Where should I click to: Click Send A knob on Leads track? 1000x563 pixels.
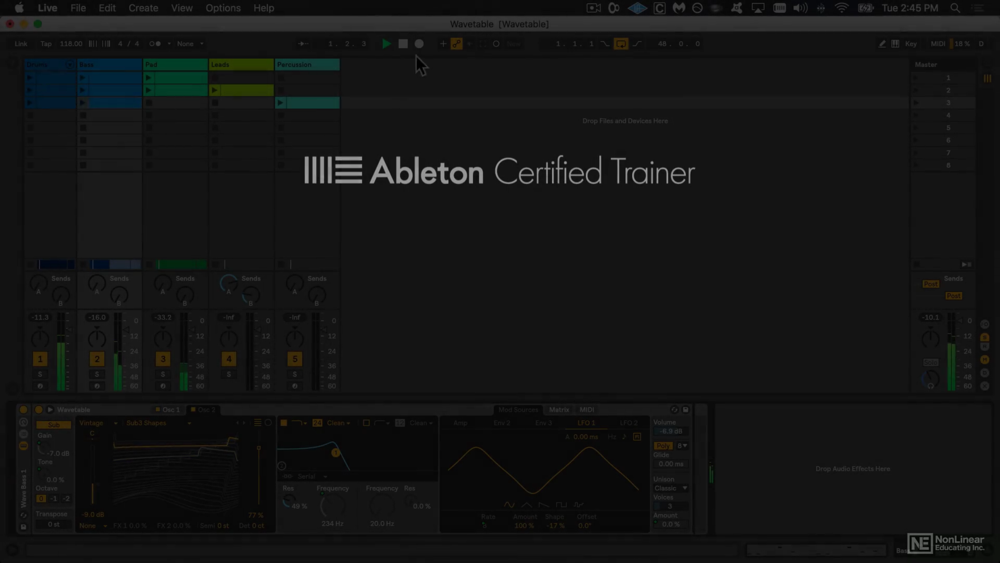[x=228, y=283]
